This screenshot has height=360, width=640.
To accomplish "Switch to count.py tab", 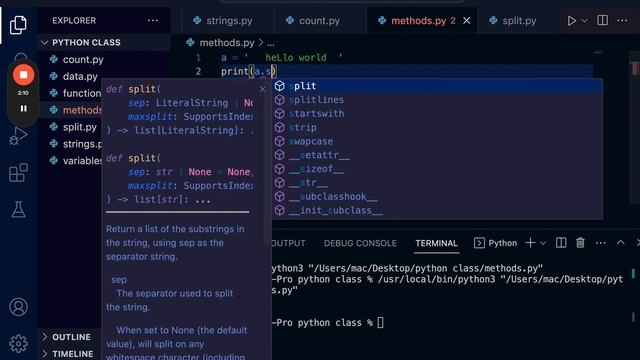I will [313, 20].
